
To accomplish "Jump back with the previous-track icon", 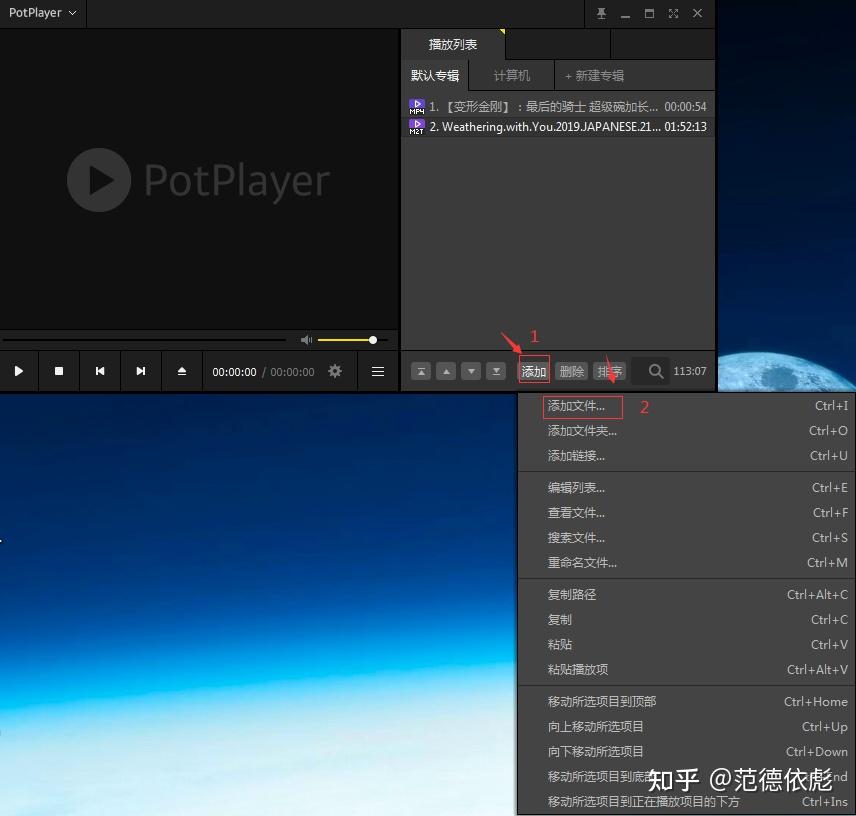I will pyautogui.click(x=100, y=371).
